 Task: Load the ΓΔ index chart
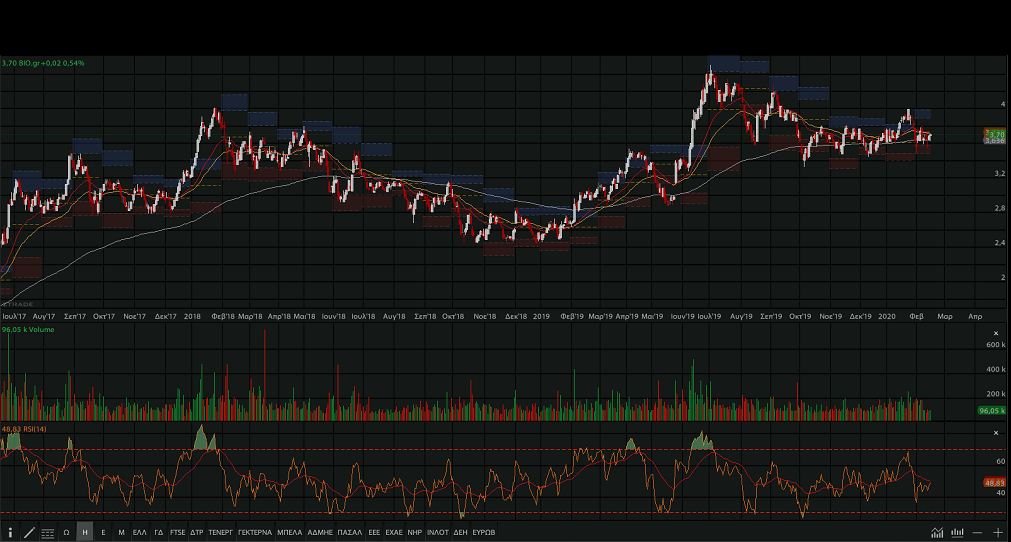tap(159, 533)
